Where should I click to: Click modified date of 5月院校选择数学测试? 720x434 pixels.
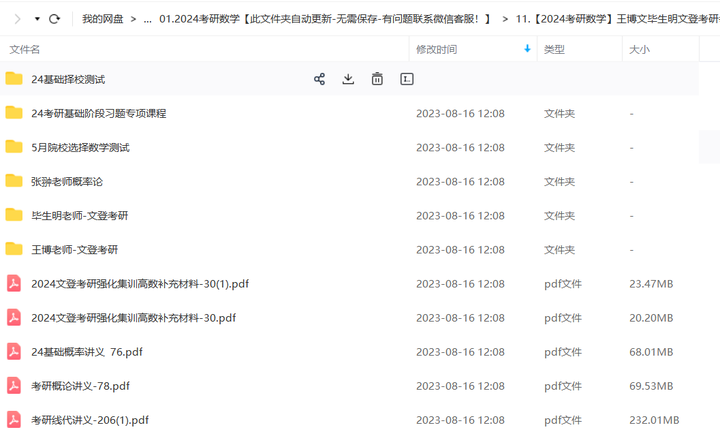click(x=460, y=148)
